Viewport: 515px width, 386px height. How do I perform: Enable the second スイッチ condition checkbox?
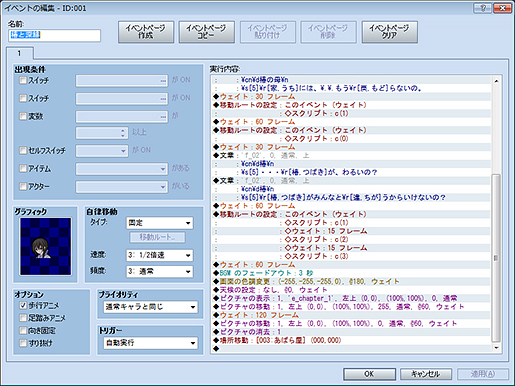pyautogui.click(x=23, y=98)
